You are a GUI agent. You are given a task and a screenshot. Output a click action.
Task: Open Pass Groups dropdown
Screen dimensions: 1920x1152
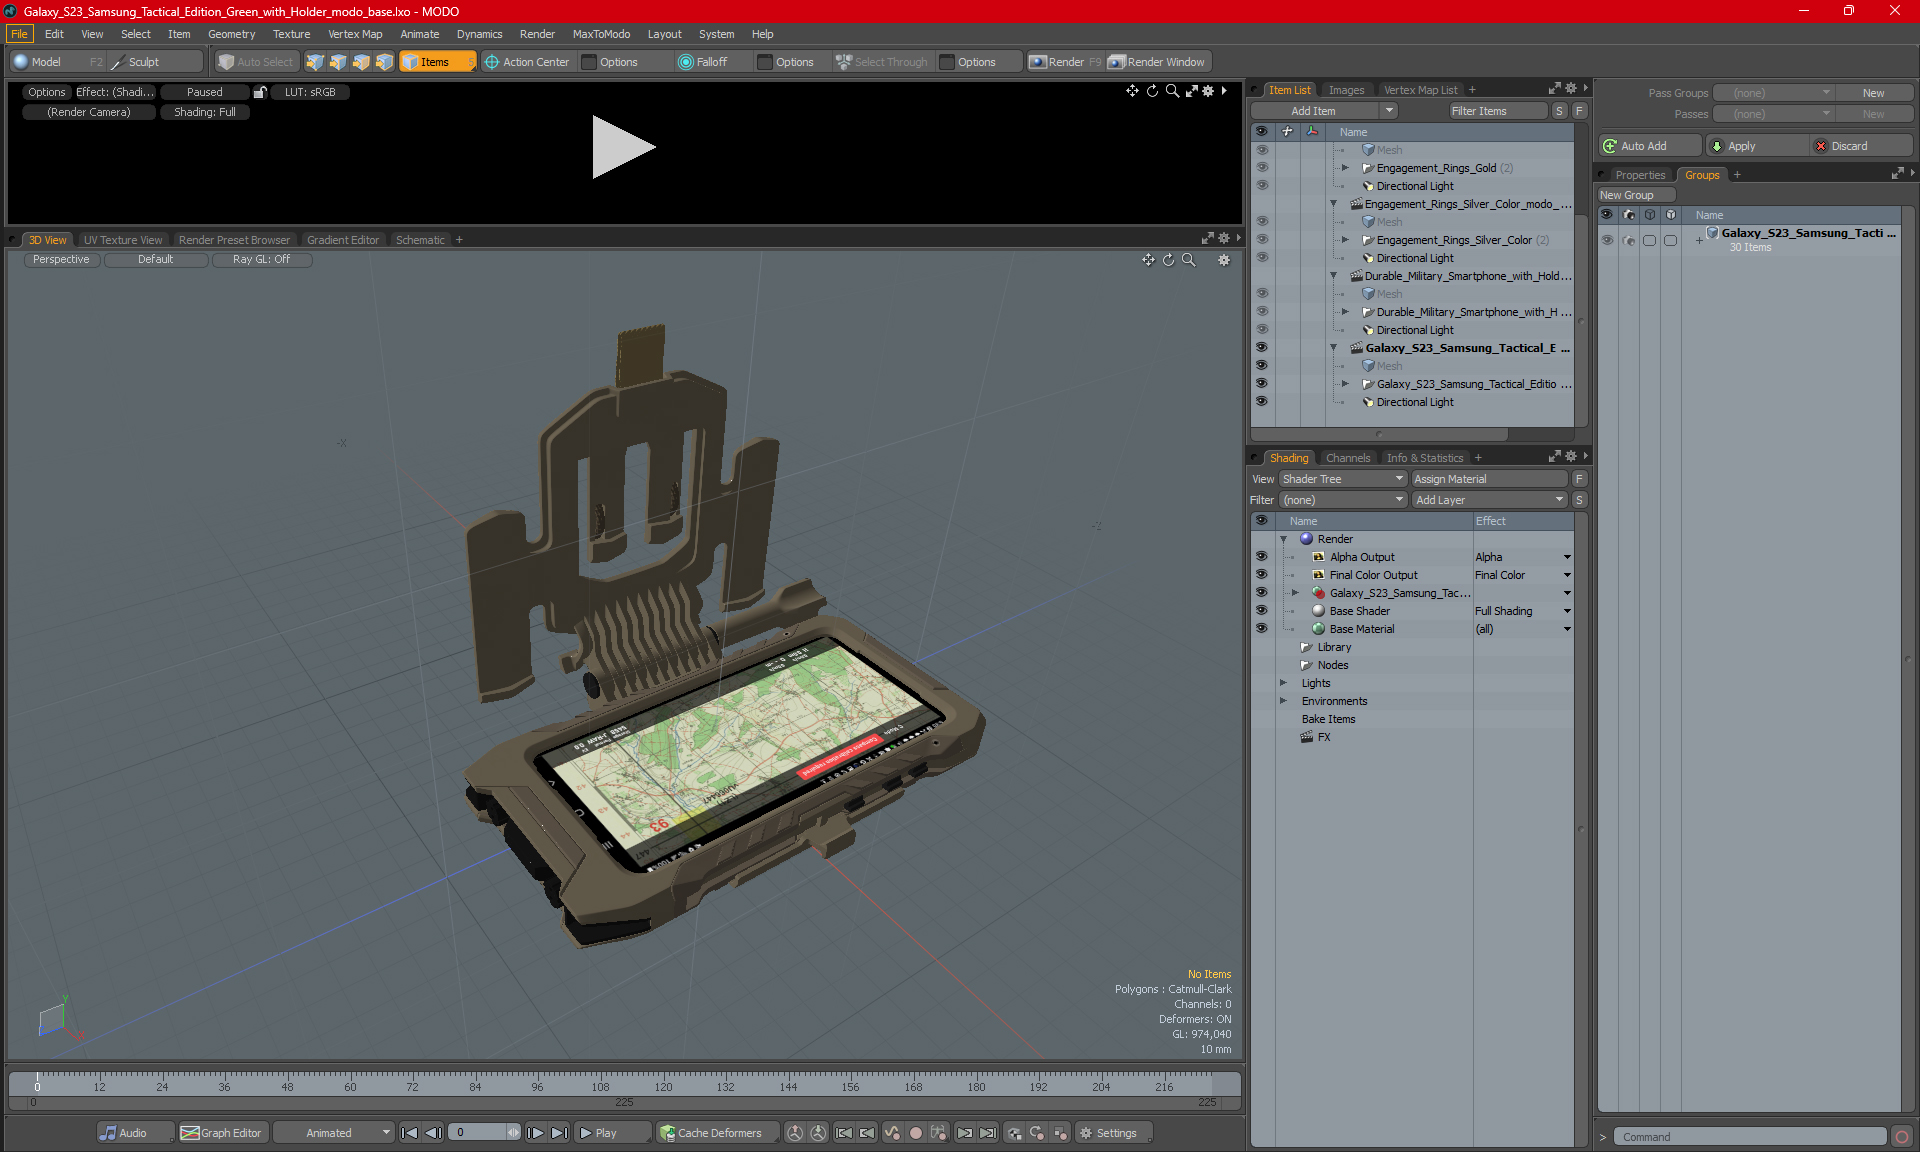click(x=1773, y=93)
